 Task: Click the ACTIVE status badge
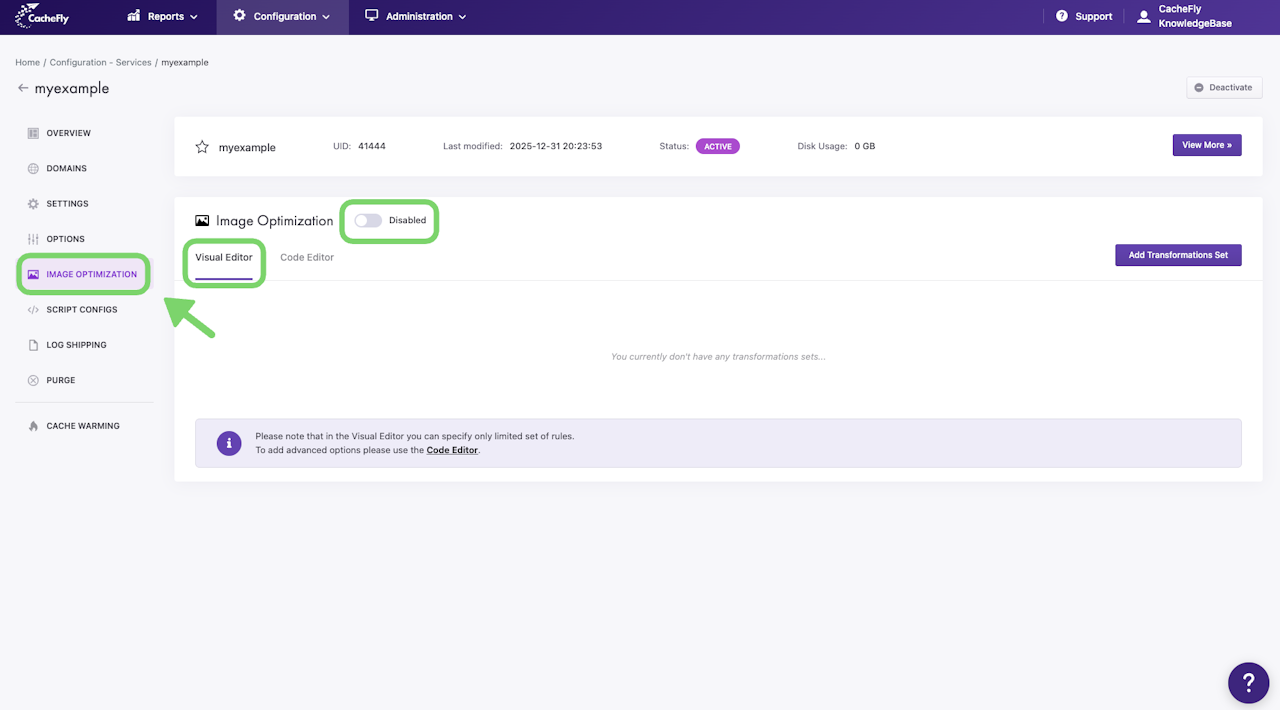(718, 146)
